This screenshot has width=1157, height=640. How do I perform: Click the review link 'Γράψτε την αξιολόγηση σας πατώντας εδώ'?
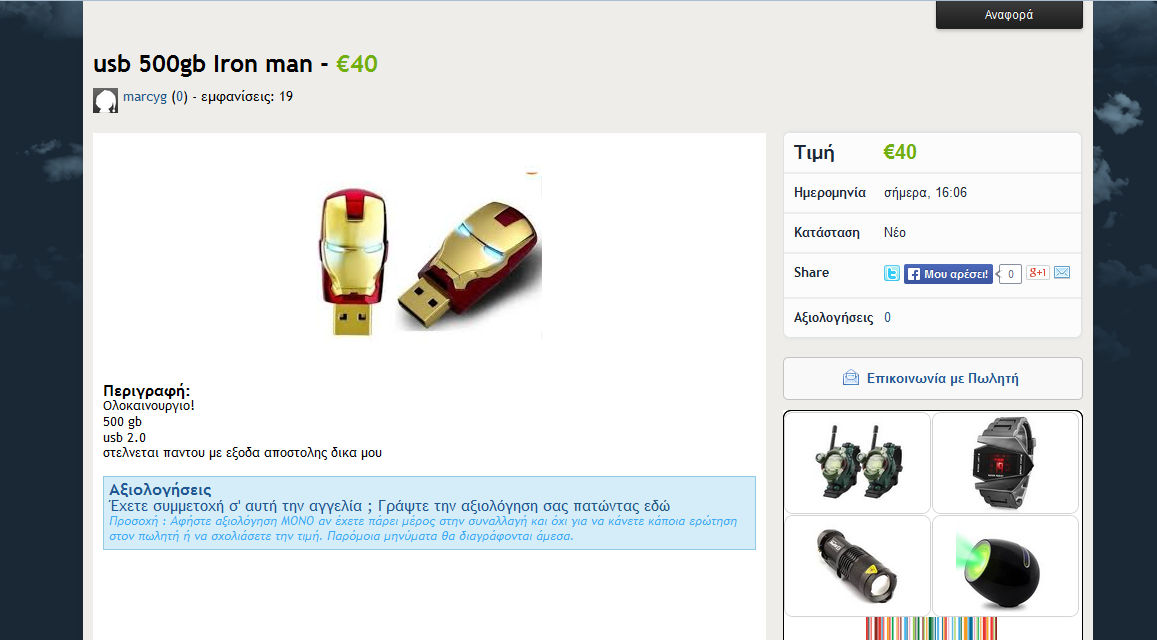[x=524, y=506]
